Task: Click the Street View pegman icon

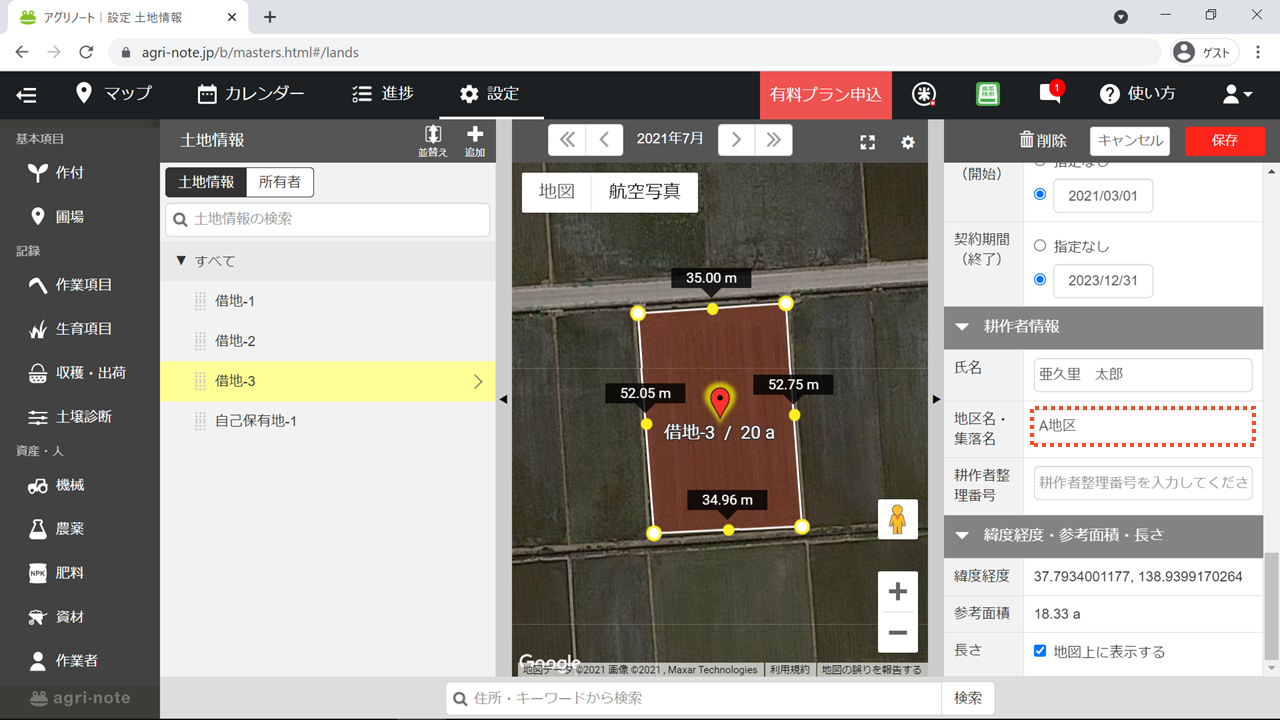Action: pyautogui.click(x=897, y=519)
